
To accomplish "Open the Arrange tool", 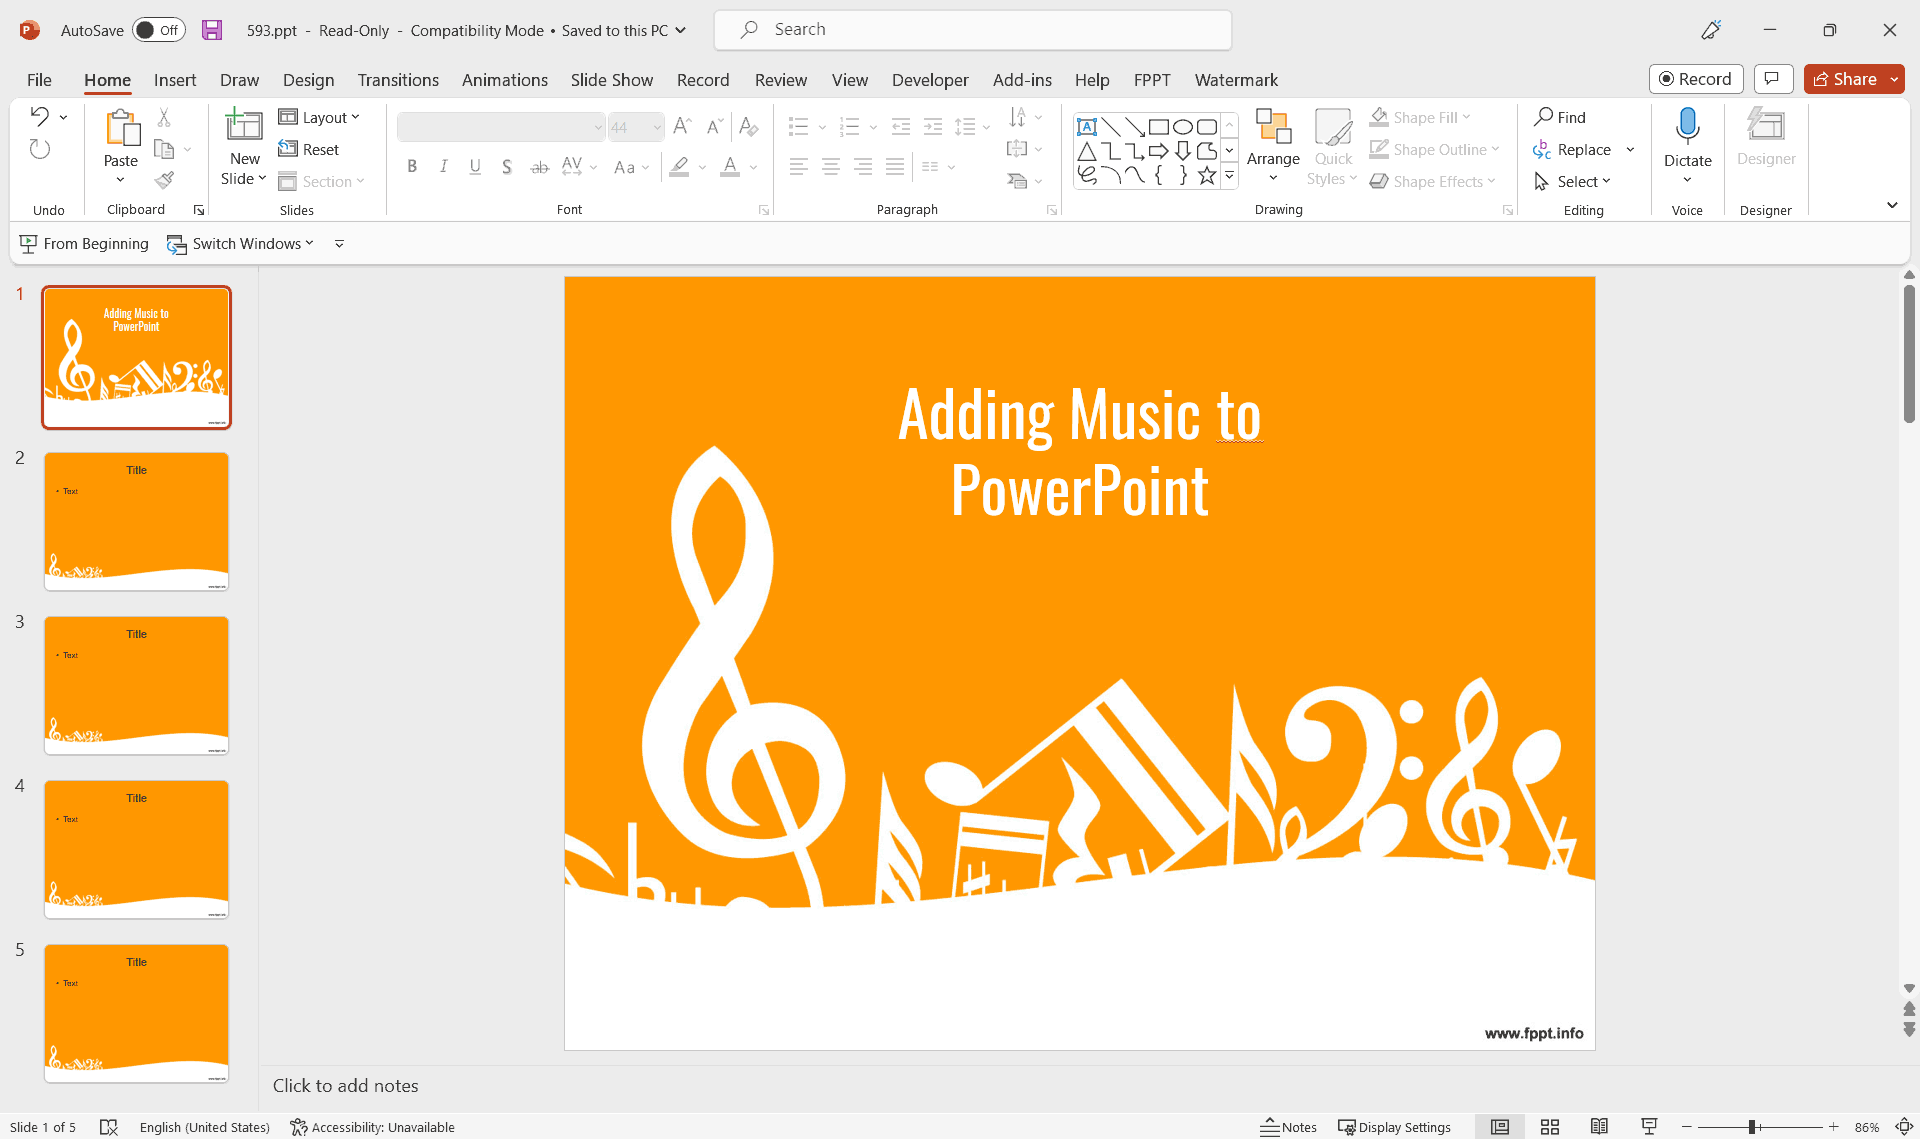I will (1272, 146).
